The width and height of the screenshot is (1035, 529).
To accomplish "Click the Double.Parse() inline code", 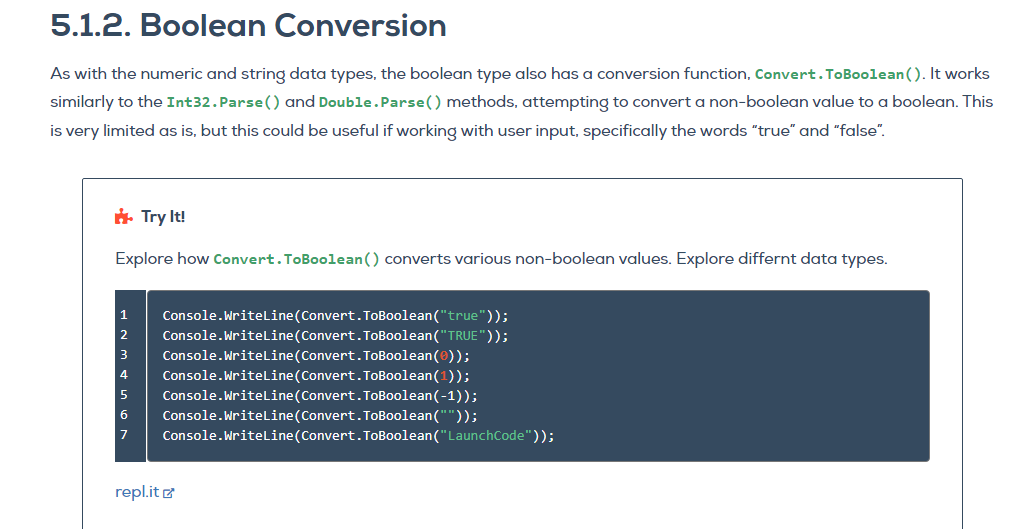I will [x=380, y=102].
